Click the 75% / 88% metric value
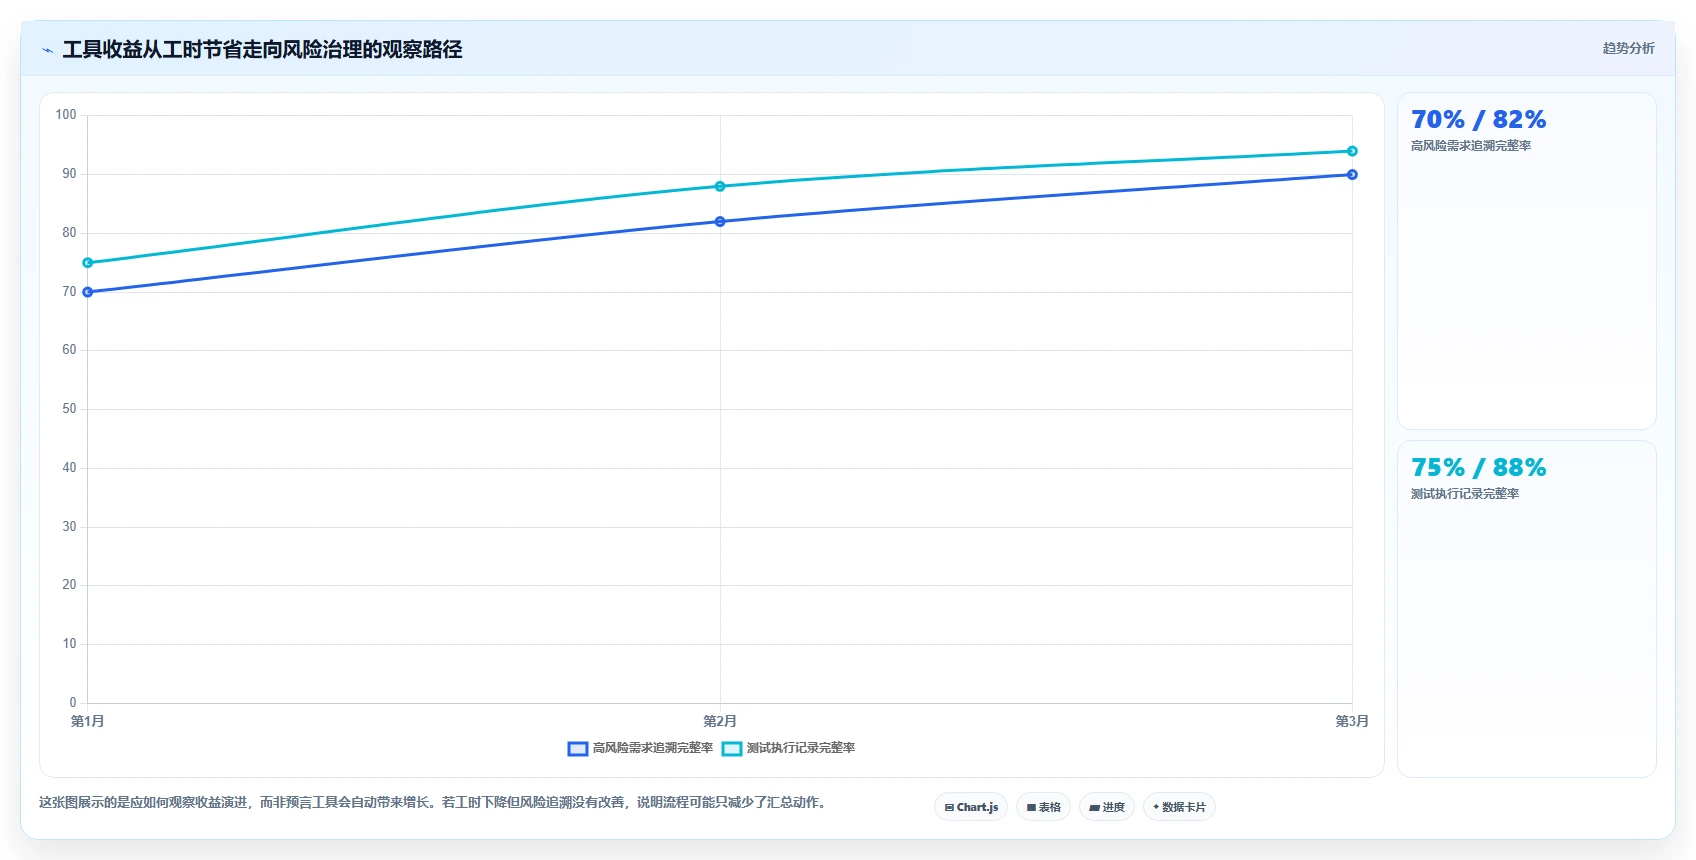This screenshot has width=1696, height=860. tap(1478, 468)
